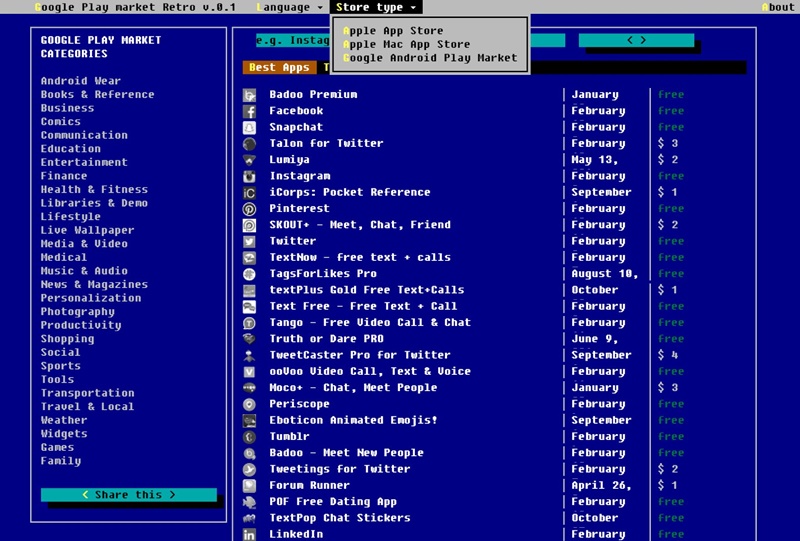Click the Badoo Premium app icon

pyautogui.click(x=250, y=95)
